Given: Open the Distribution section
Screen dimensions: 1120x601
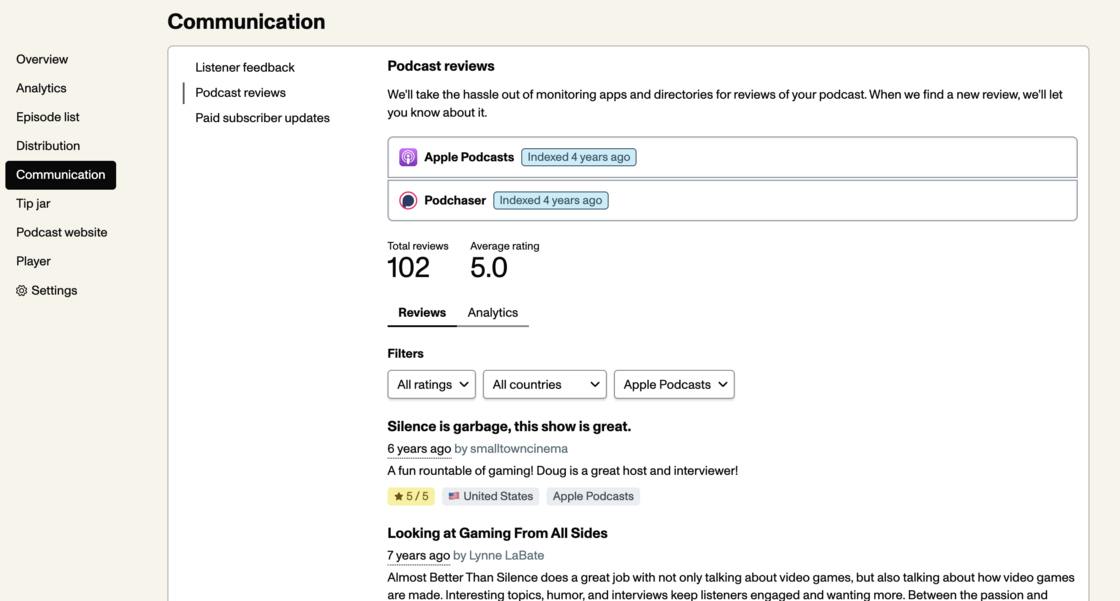Looking at the screenshot, I should (48, 146).
